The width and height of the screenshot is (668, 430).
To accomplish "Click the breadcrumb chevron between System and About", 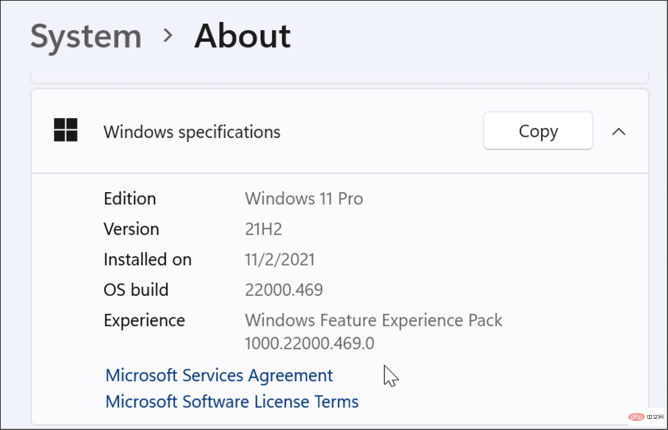I will point(168,35).
